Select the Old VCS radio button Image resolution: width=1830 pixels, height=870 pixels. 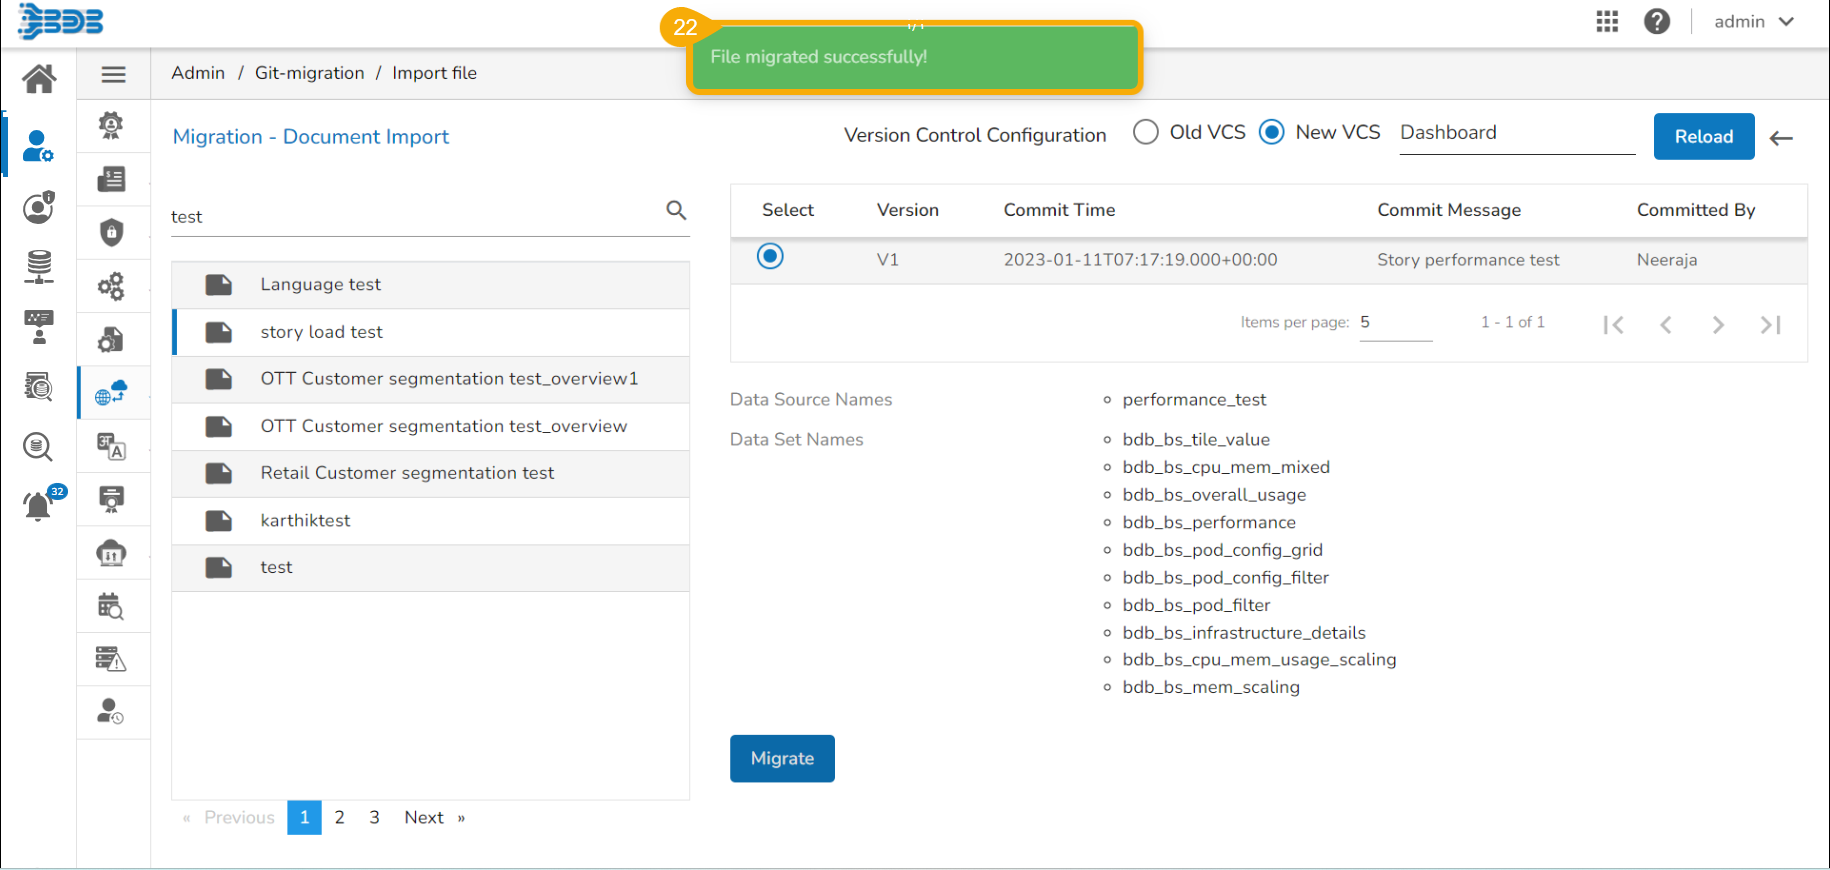[1146, 132]
